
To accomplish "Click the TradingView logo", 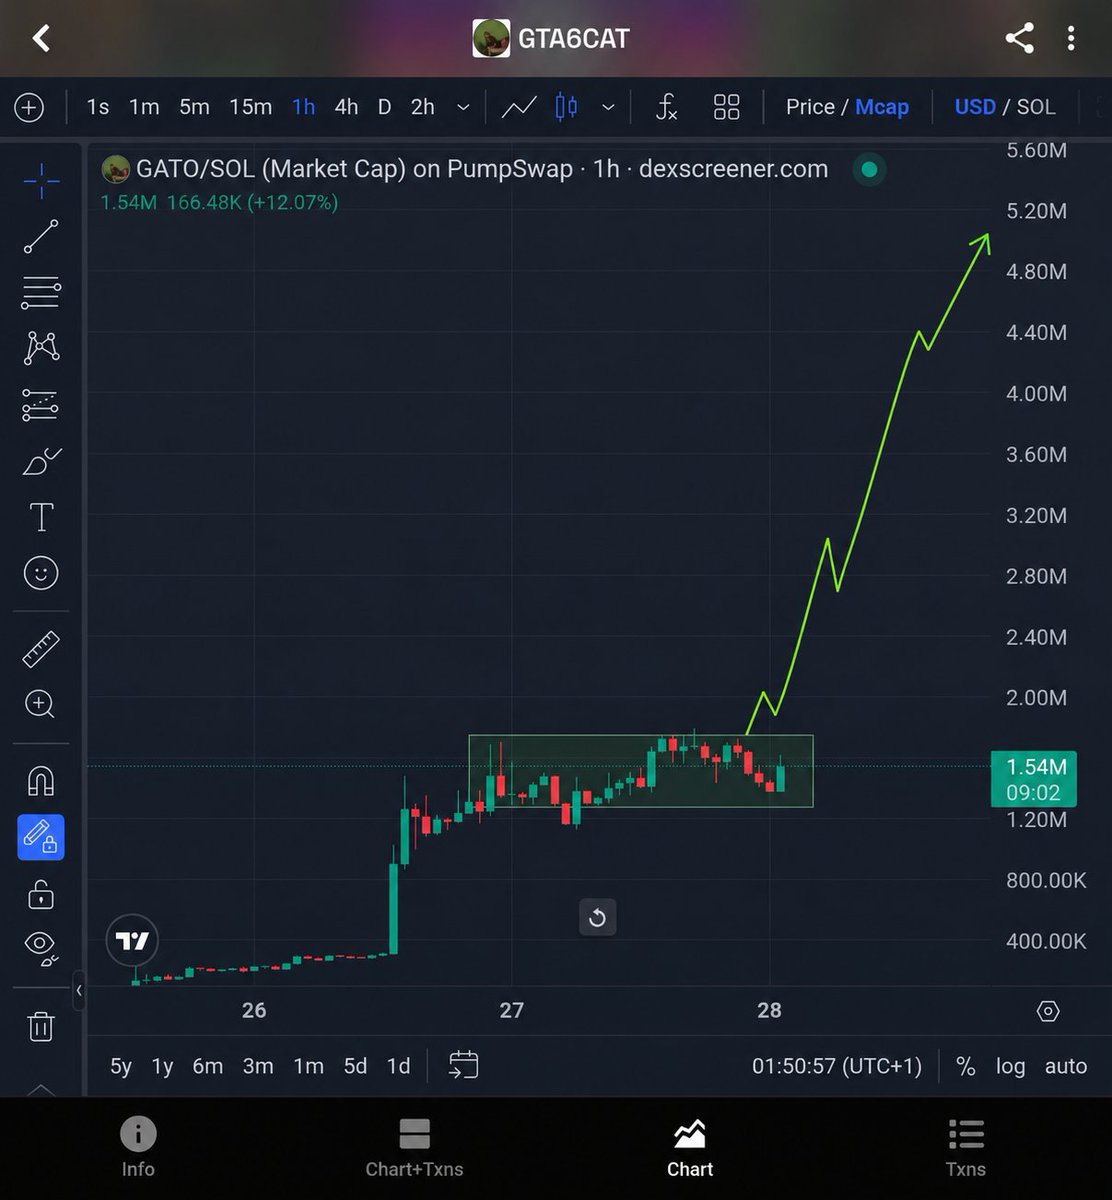I will point(132,941).
